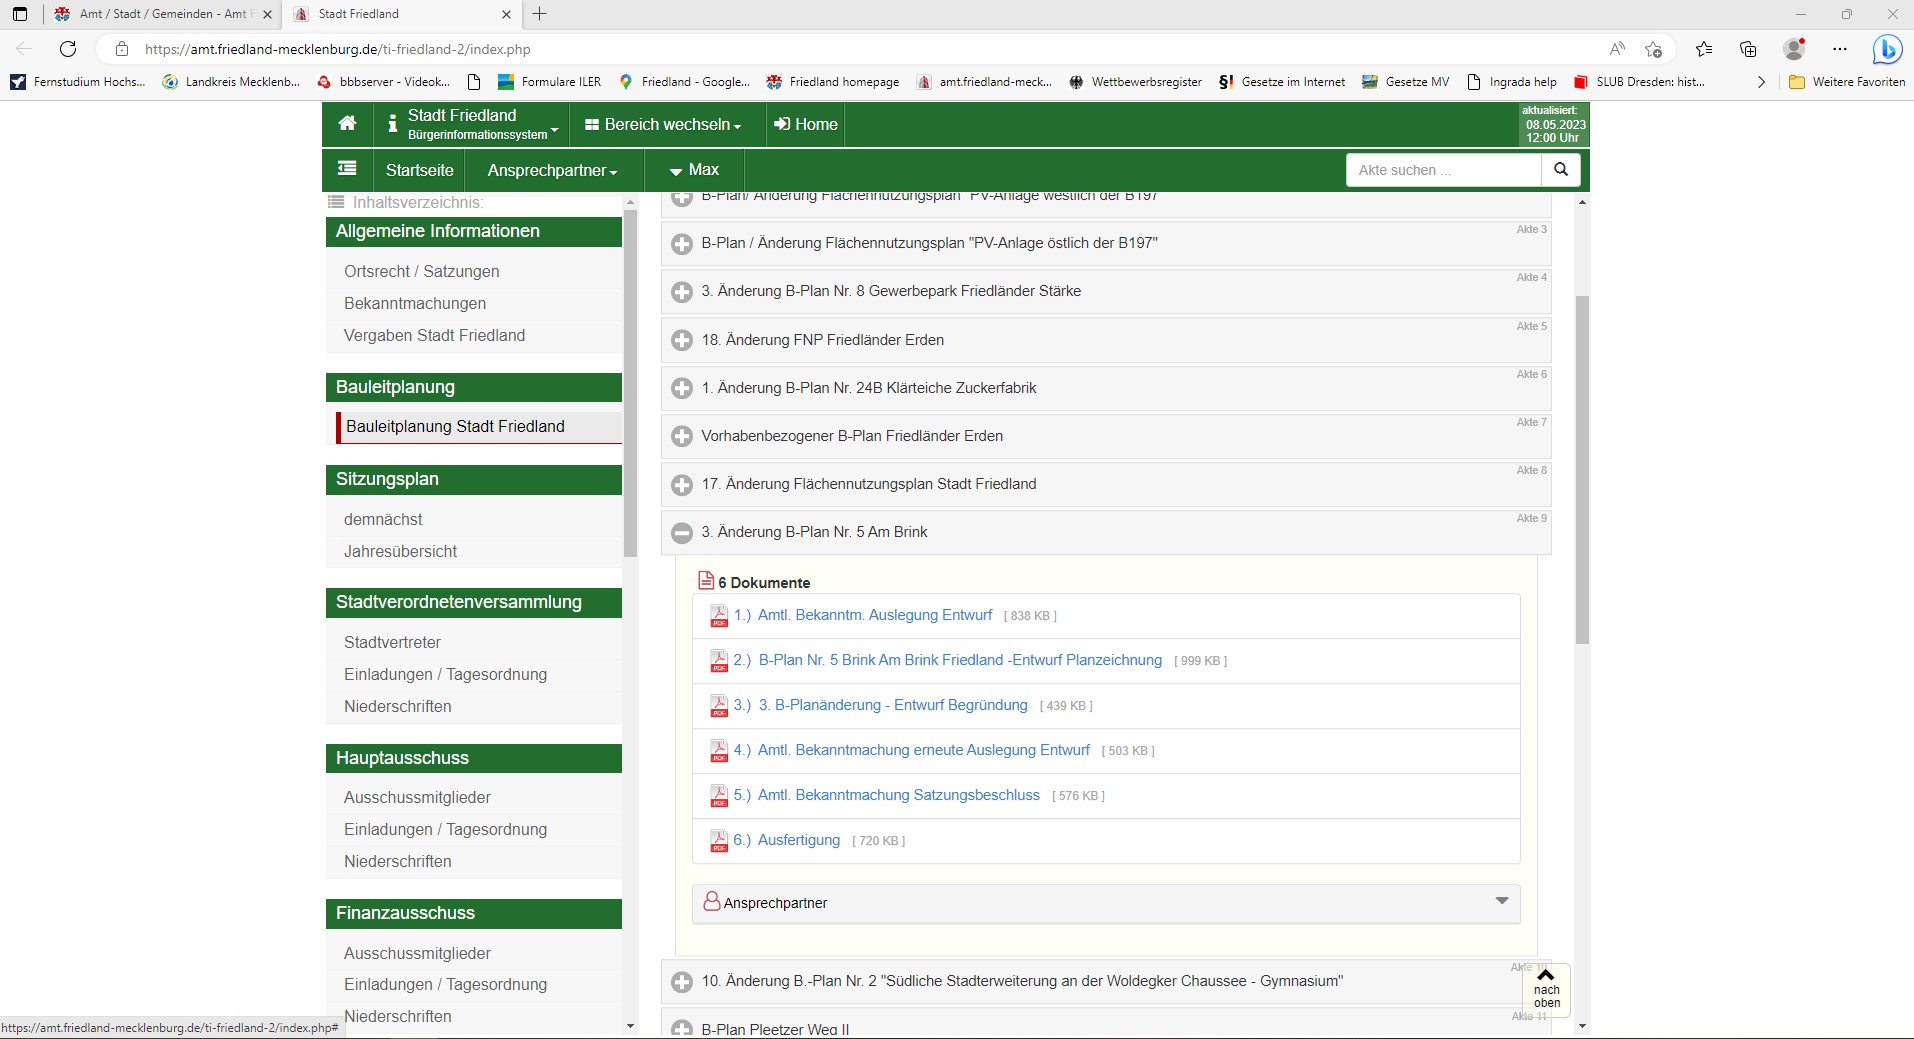Screen dimensions: 1914x1039
Task: Open Ausfertigung document link
Action: (x=799, y=840)
